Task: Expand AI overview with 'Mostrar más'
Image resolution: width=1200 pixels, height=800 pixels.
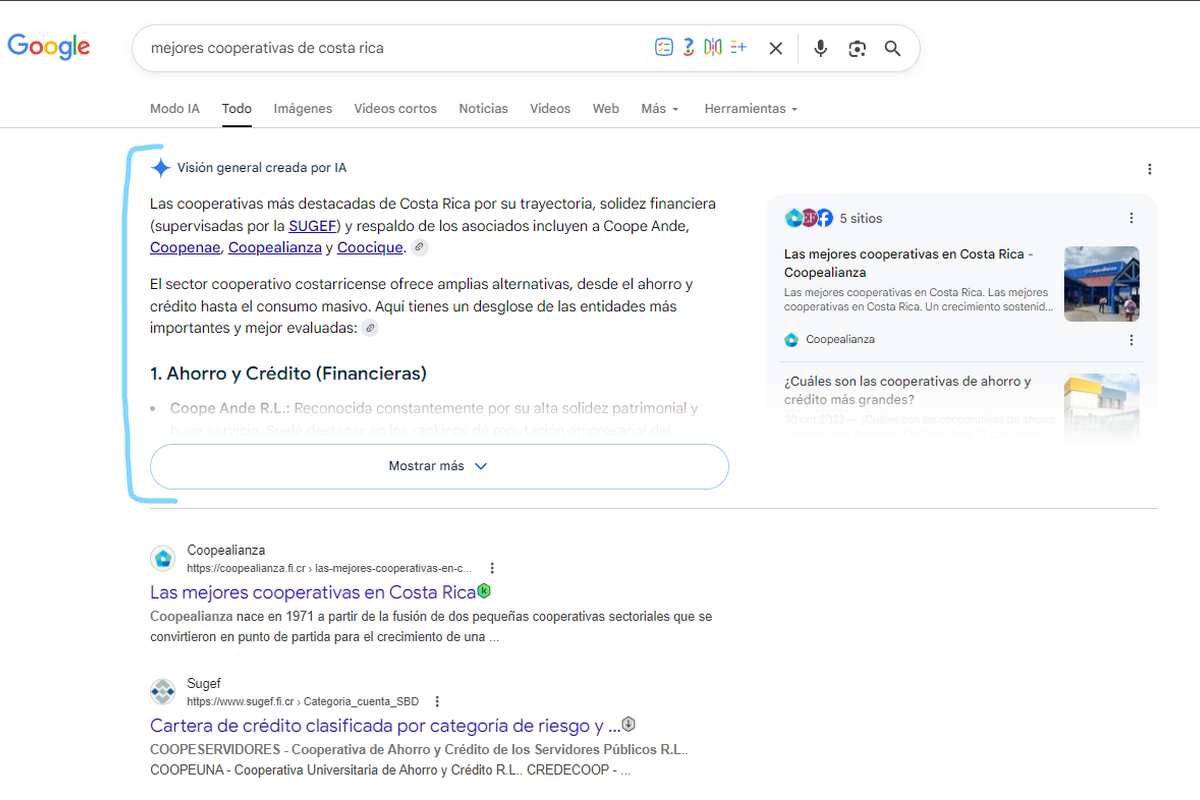Action: tap(439, 466)
